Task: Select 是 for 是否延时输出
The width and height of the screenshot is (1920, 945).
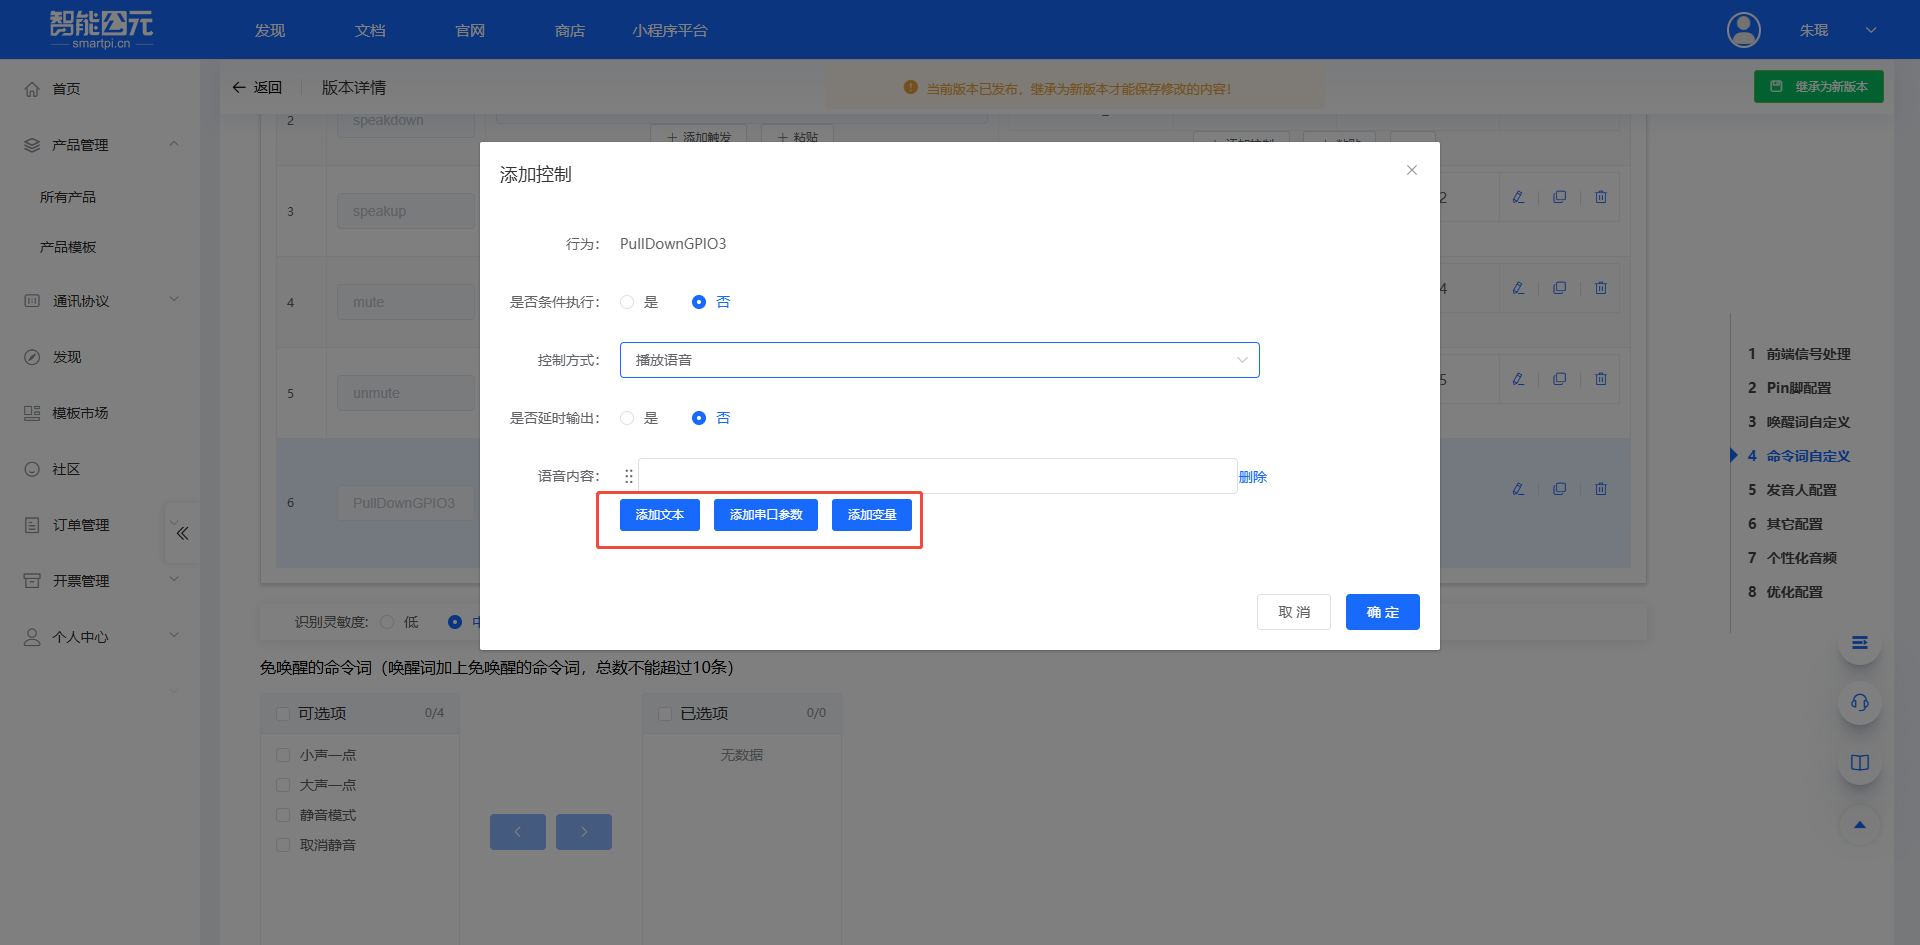Action: coord(627,418)
